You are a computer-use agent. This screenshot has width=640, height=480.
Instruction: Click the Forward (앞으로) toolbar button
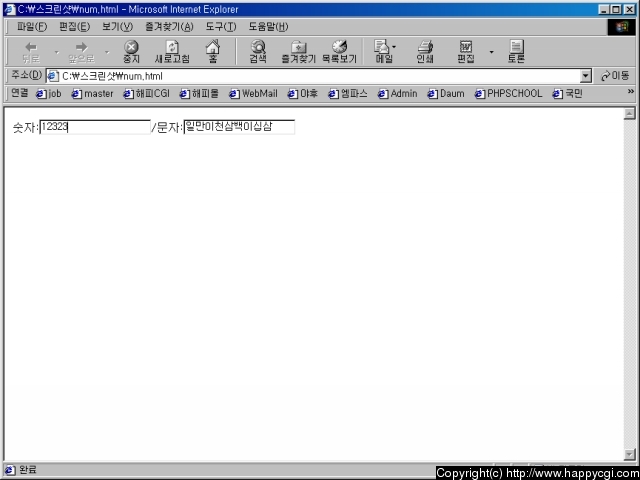click(81, 52)
